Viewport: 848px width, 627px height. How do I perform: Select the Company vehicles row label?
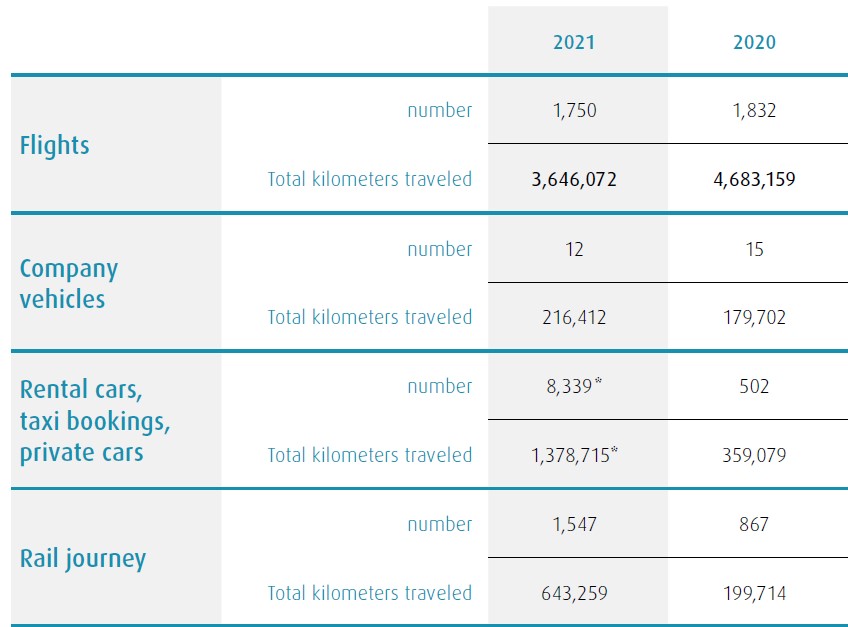69,283
